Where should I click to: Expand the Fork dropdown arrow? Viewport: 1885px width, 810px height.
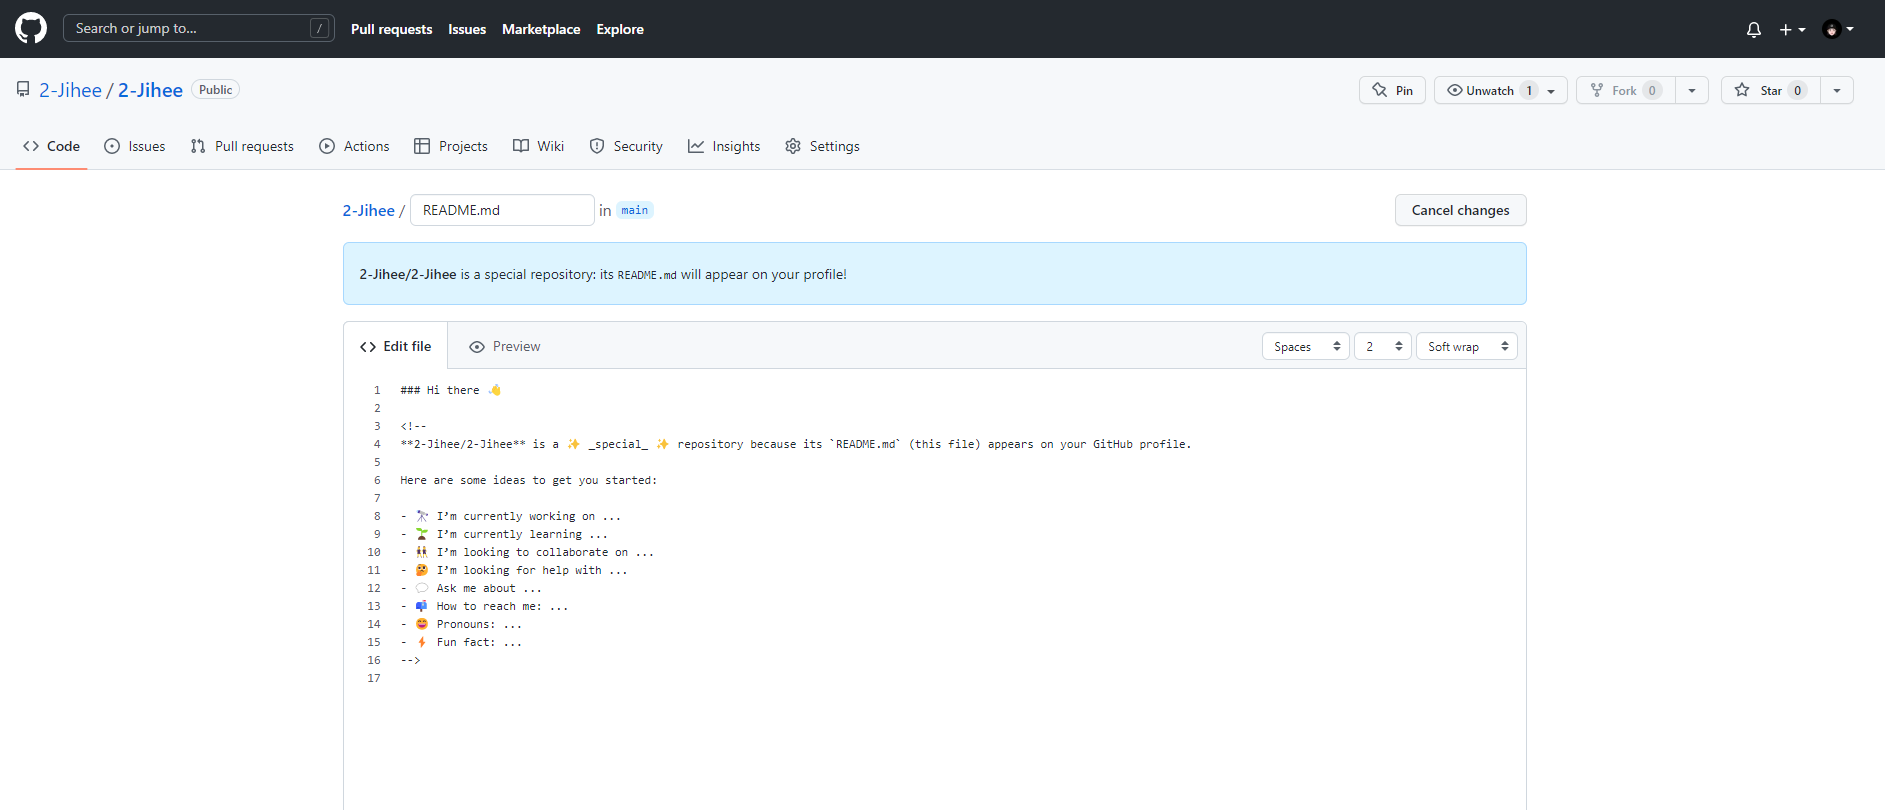pyautogui.click(x=1692, y=90)
